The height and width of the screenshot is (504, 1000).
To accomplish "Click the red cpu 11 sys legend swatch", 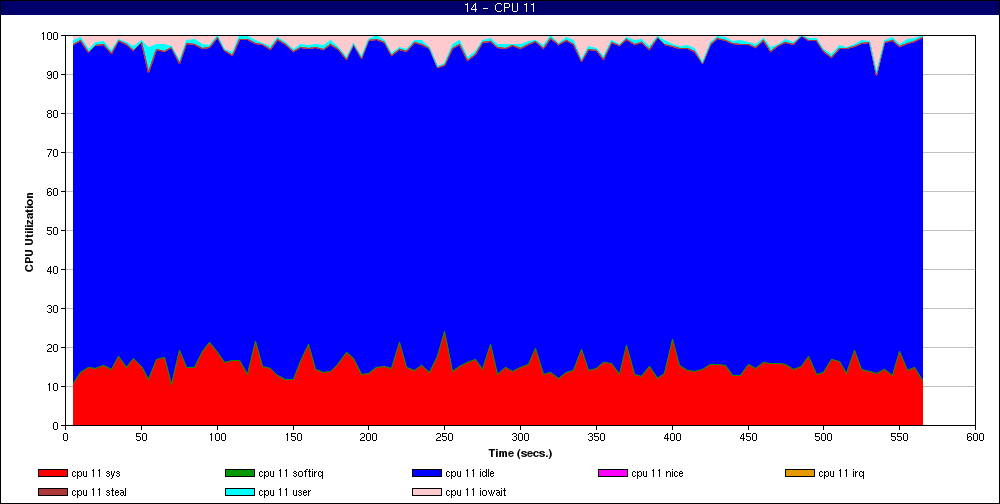I will (x=52, y=473).
